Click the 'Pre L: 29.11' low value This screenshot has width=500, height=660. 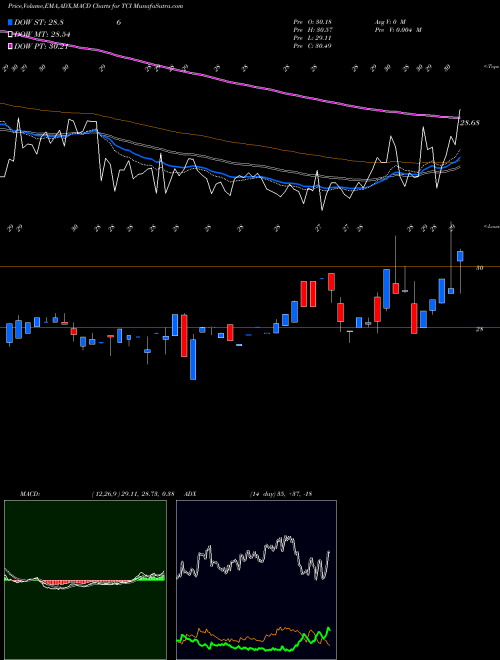tap(312, 37)
